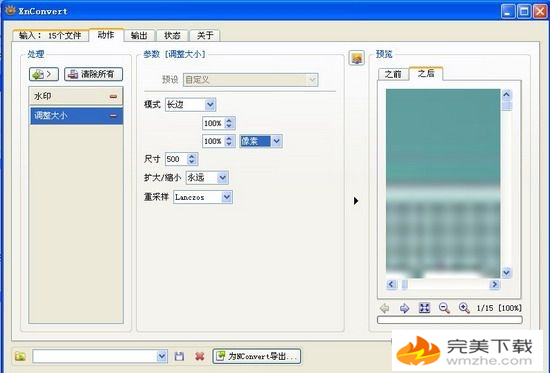Click preview horizontal scrollbar right arrow
Viewport: 550px width, 373px height.
pos(494,284)
